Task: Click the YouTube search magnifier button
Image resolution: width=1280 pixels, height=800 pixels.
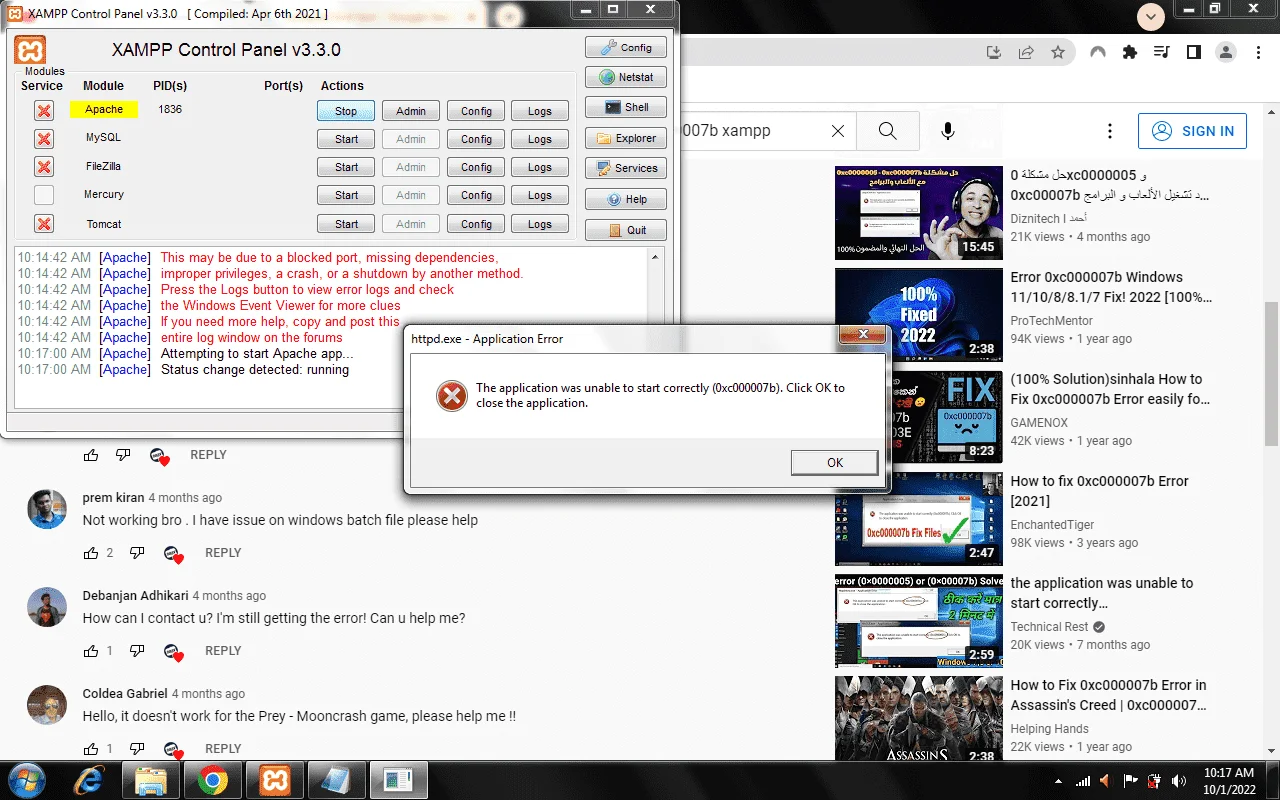Action: tap(887, 131)
